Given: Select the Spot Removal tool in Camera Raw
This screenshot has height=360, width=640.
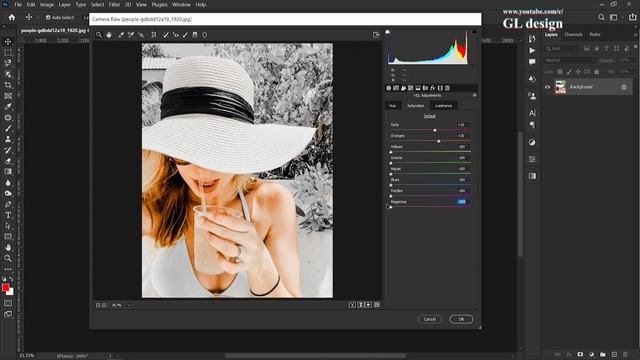Looking at the screenshot, I should (x=166, y=35).
